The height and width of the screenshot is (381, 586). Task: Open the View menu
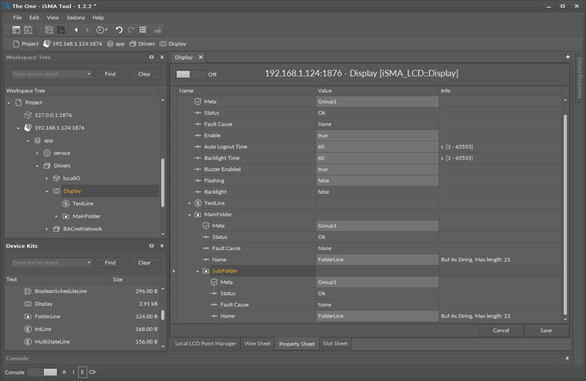(53, 18)
